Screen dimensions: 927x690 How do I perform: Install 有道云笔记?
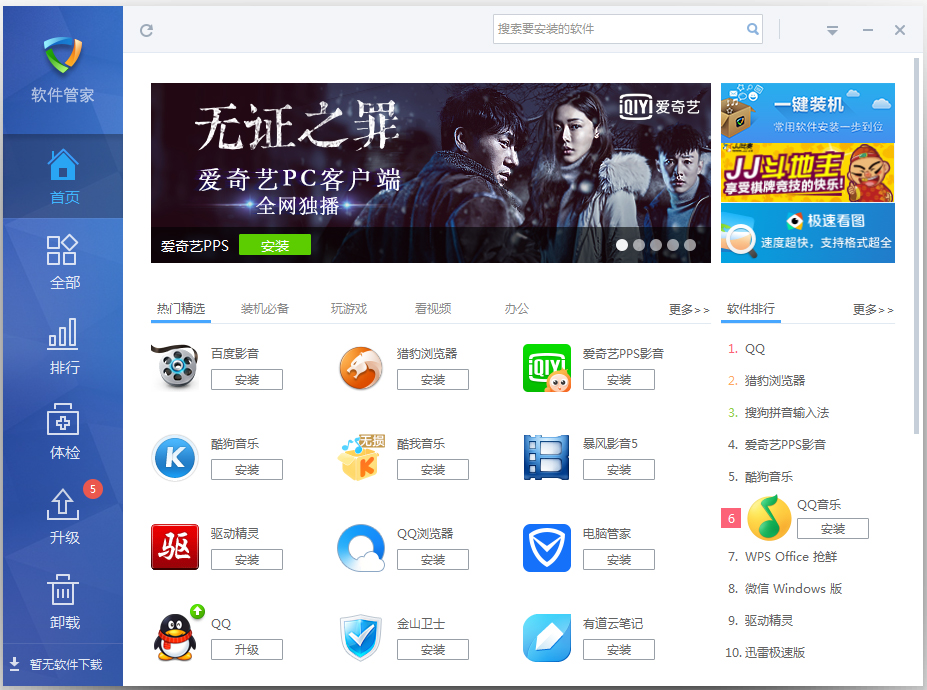coord(619,649)
